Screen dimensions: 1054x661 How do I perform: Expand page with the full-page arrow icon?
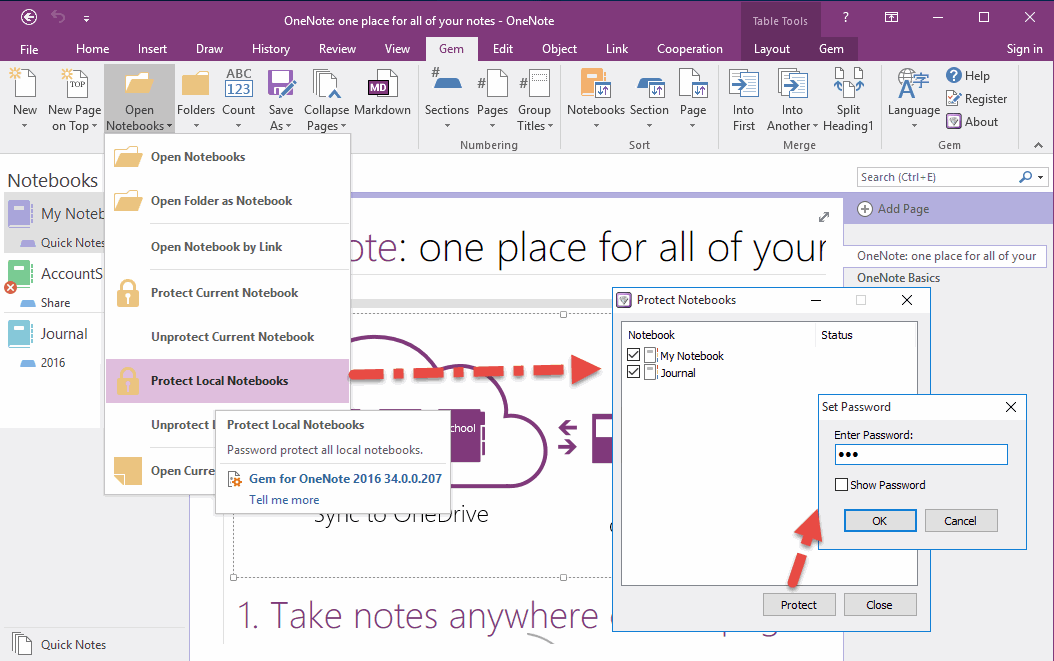823,217
